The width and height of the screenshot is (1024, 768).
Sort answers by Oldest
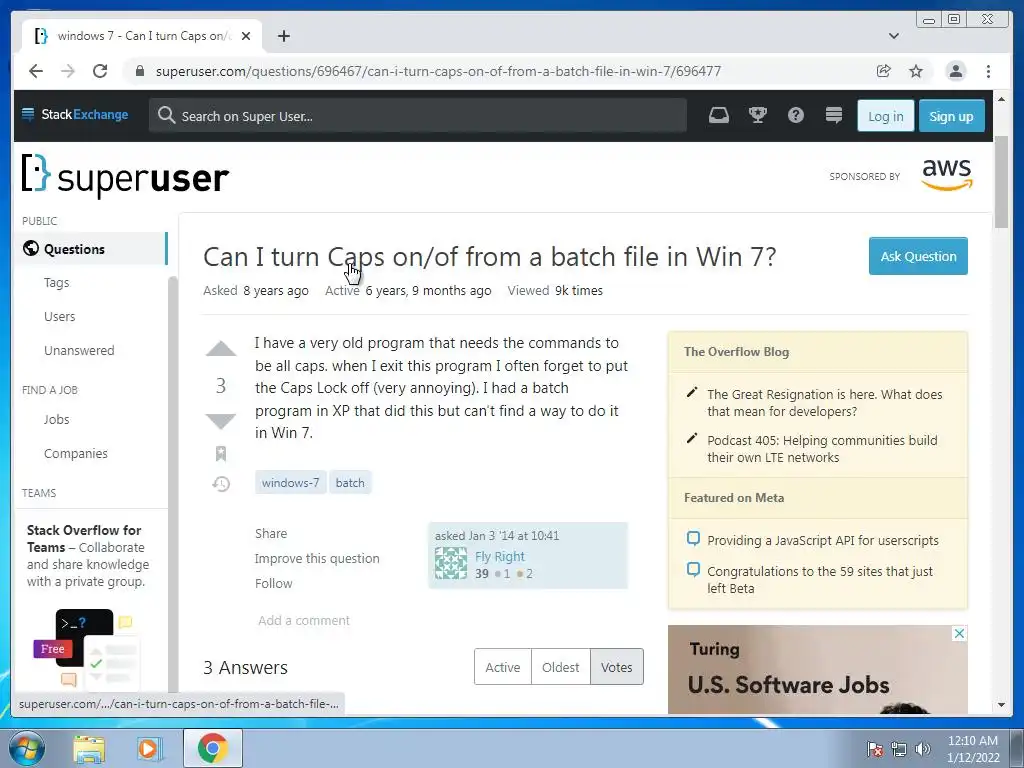tap(560, 667)
